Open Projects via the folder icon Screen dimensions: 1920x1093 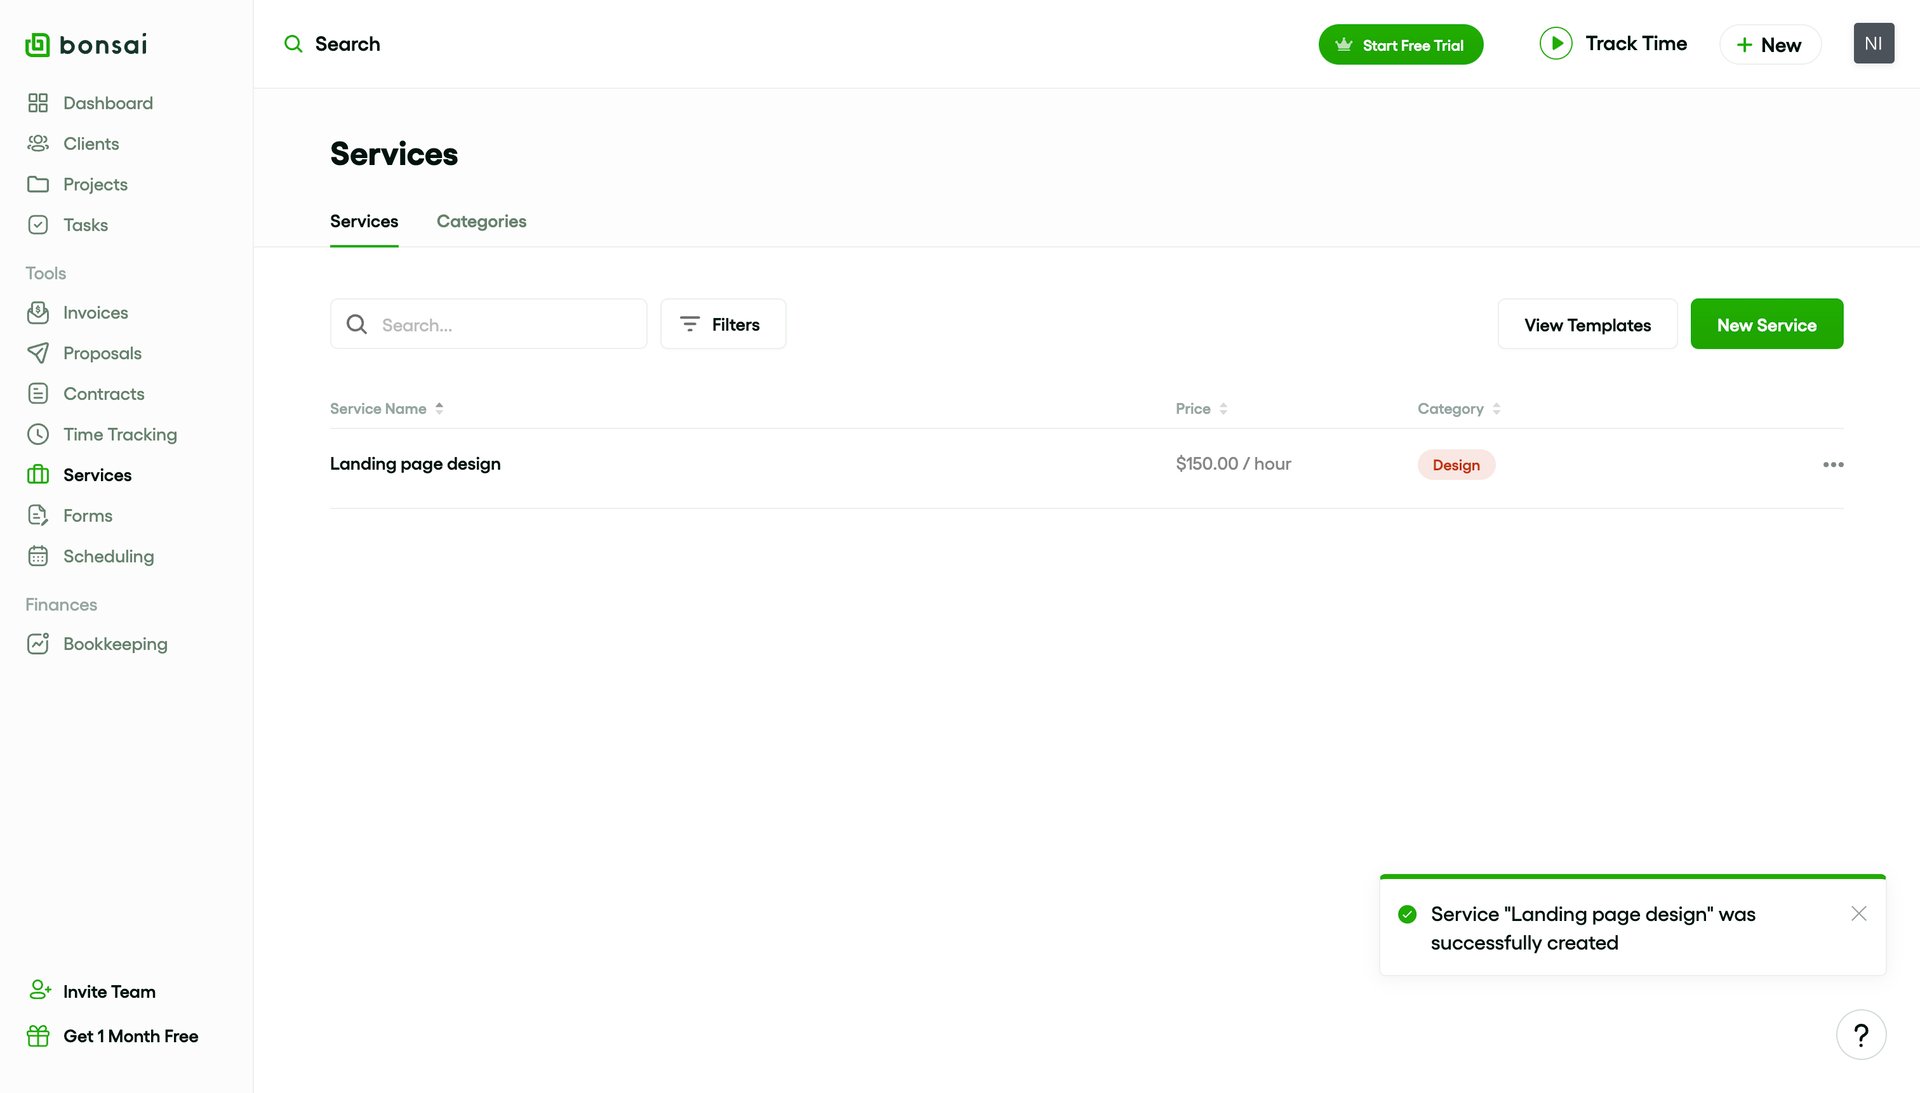click(38, 184)
